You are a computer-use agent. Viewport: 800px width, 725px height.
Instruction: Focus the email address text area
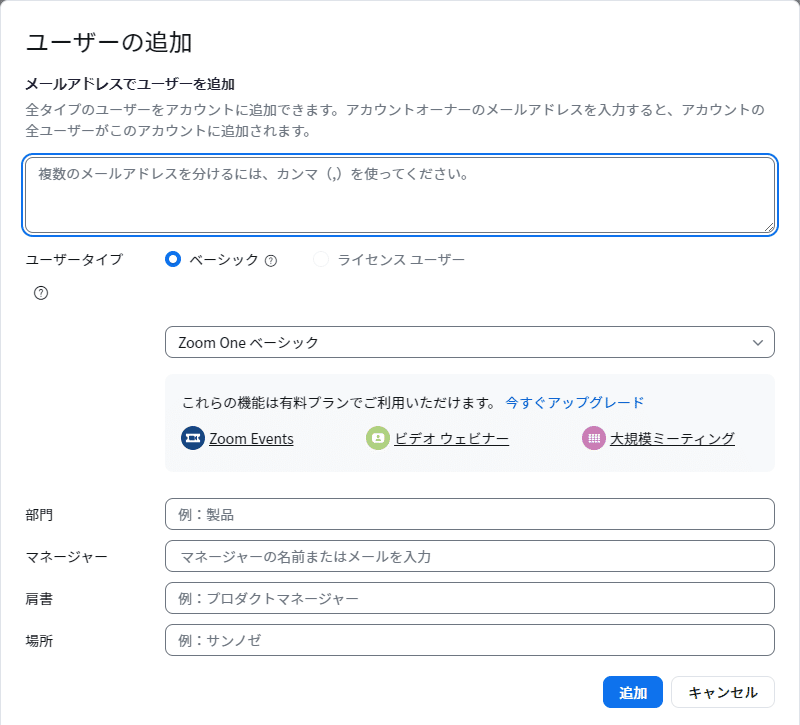click(399, 194)
